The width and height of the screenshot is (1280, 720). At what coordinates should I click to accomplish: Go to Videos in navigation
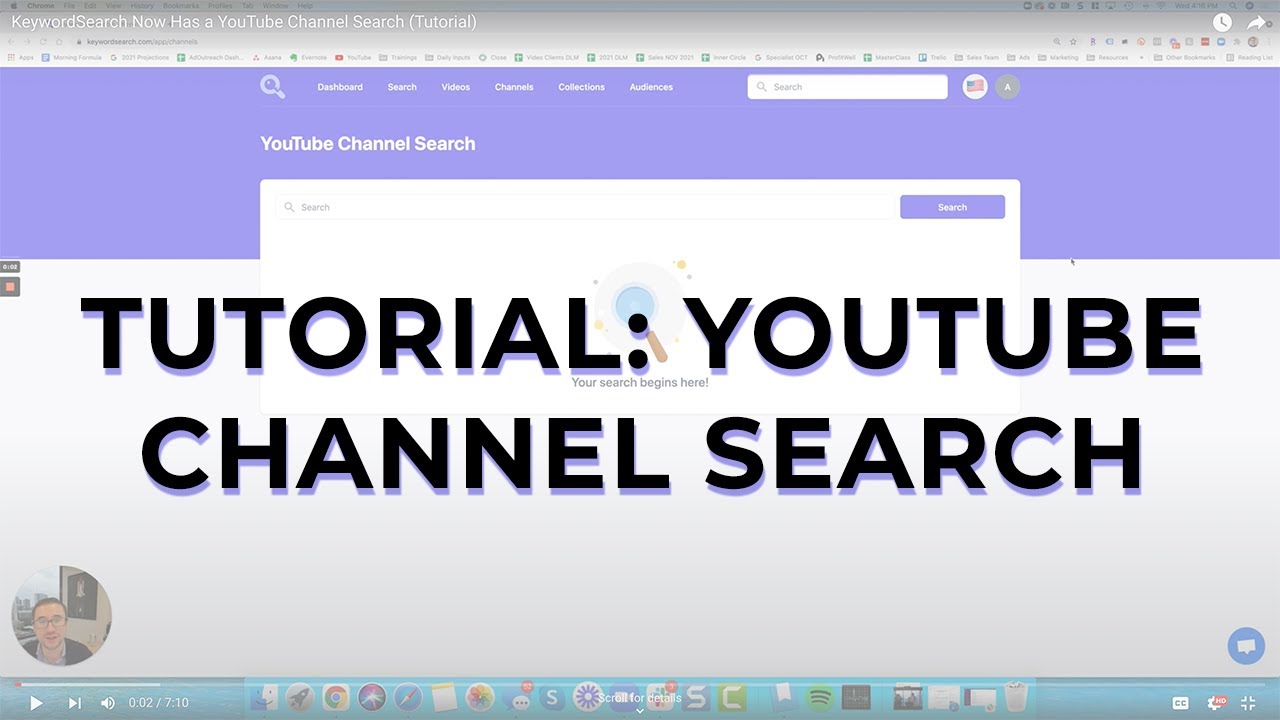pyautogui.click(x=456, y=87)
